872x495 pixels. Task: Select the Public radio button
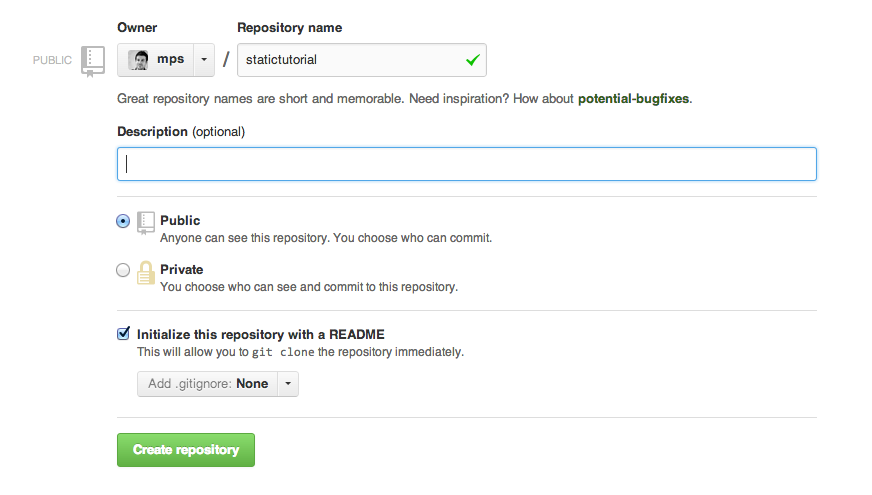[x=123, y=221]
